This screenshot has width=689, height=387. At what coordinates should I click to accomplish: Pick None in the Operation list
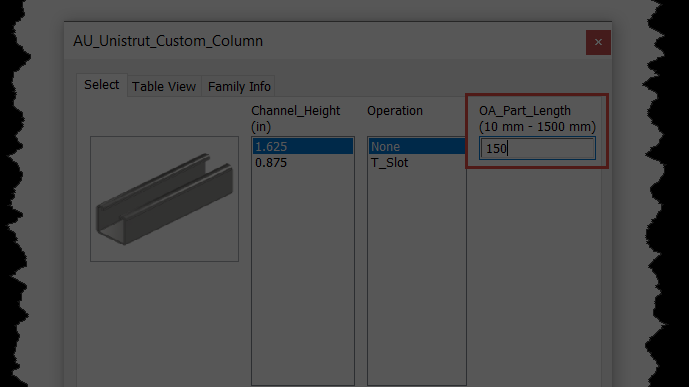pyautogui.click(x=417, y=146)
